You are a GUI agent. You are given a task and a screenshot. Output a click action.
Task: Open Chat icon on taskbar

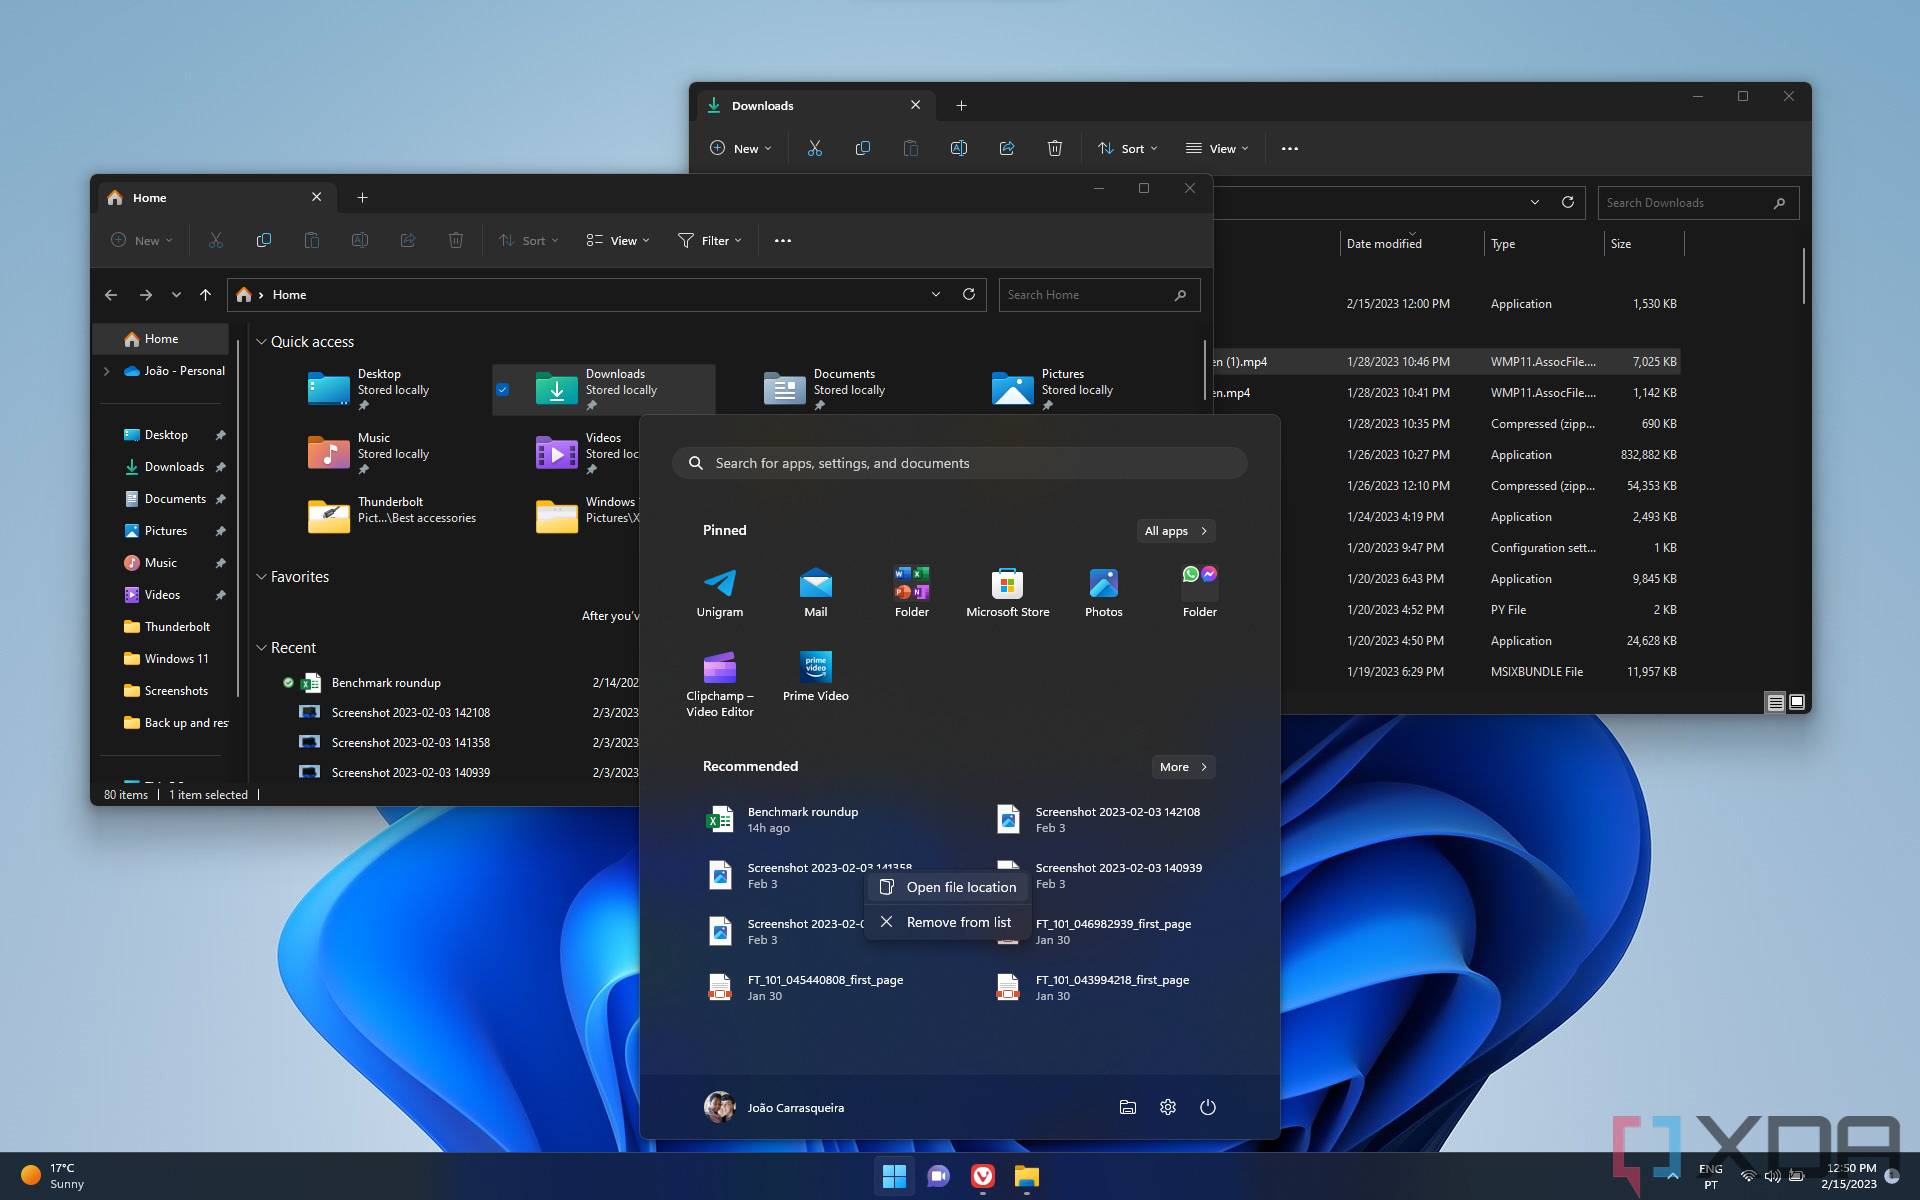[x=939, y=1176]
